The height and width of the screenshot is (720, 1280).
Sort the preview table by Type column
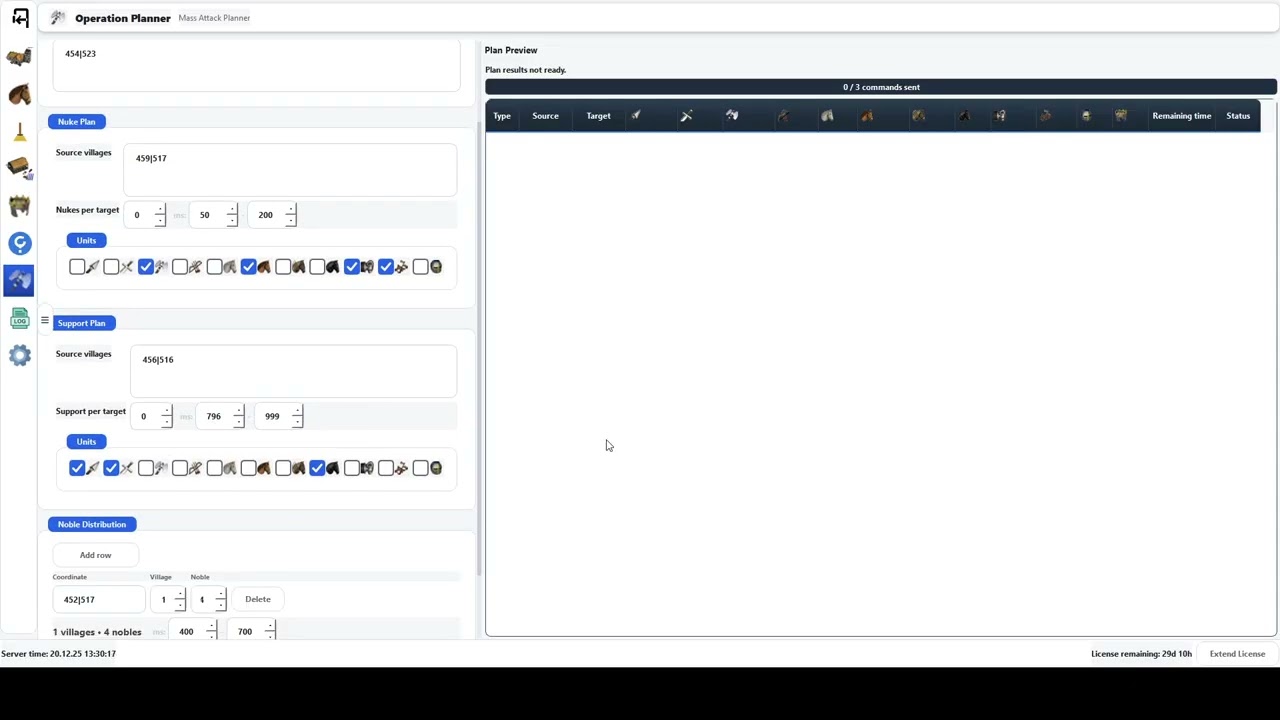[x=502, y=116]
